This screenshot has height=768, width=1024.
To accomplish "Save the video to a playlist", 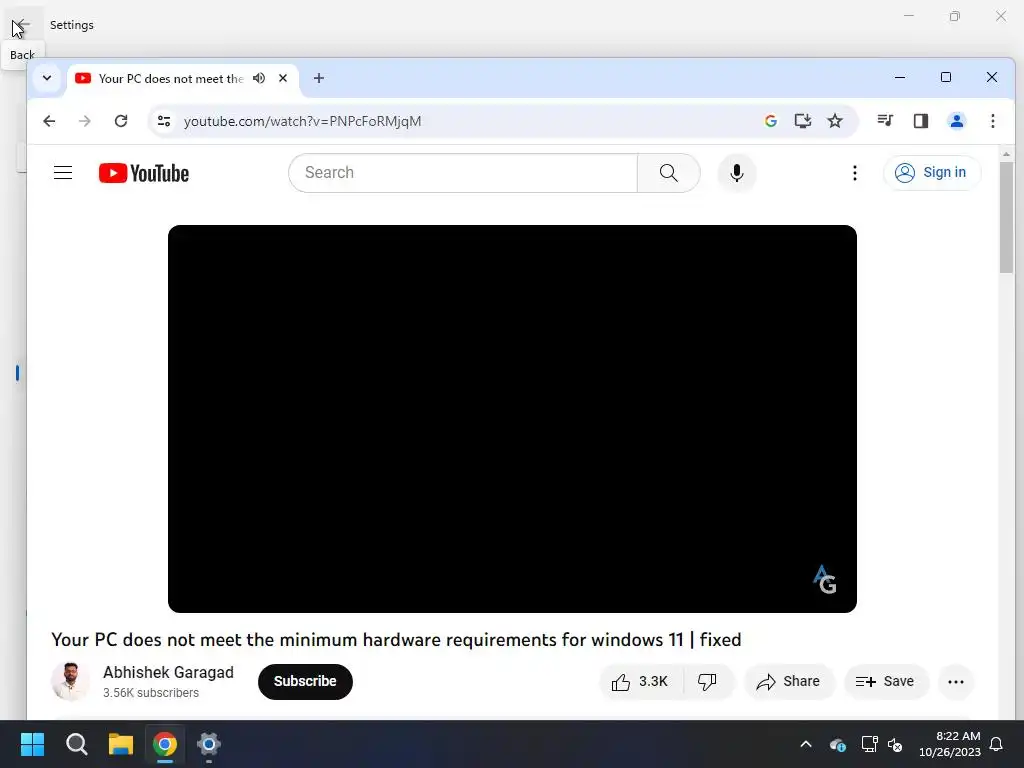I will click(886, 682).
